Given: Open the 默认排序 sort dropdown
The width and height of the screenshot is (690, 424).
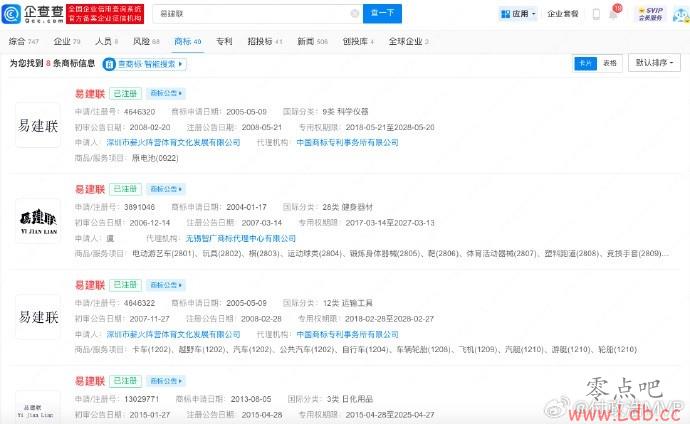Looking at the screenshot, I should pyautogui.click(x=654, y=63).
